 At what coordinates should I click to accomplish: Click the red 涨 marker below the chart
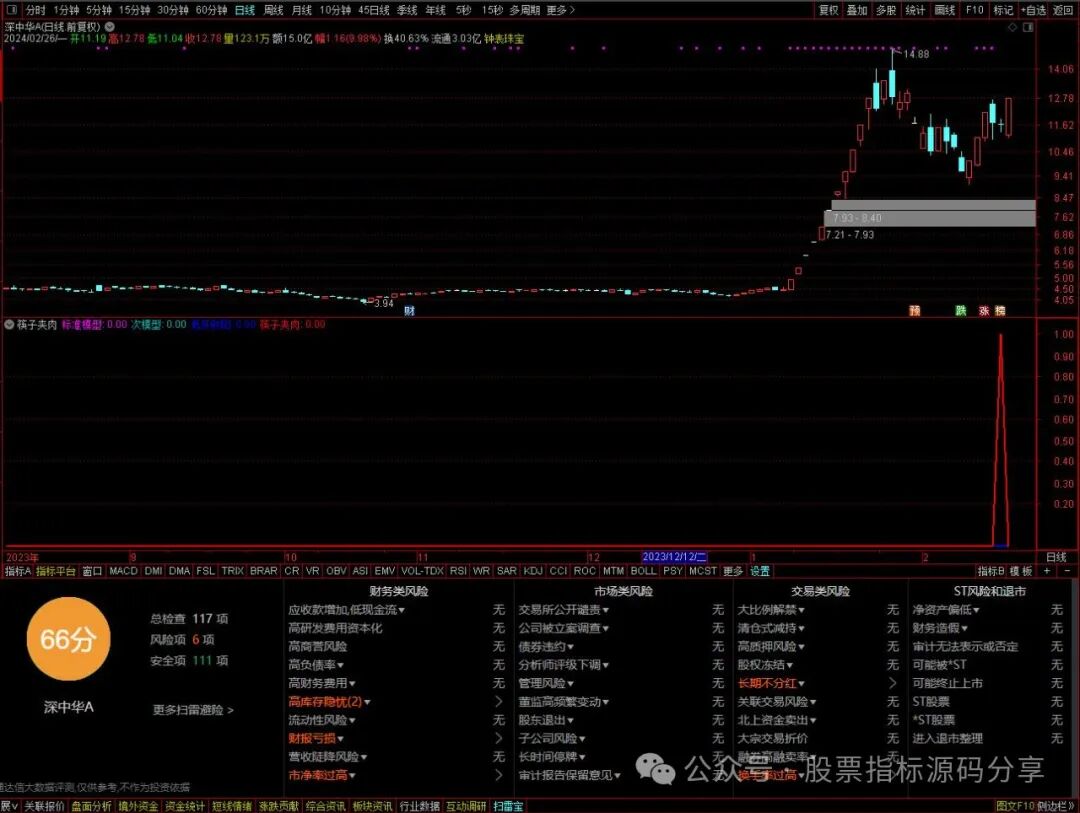984,311
